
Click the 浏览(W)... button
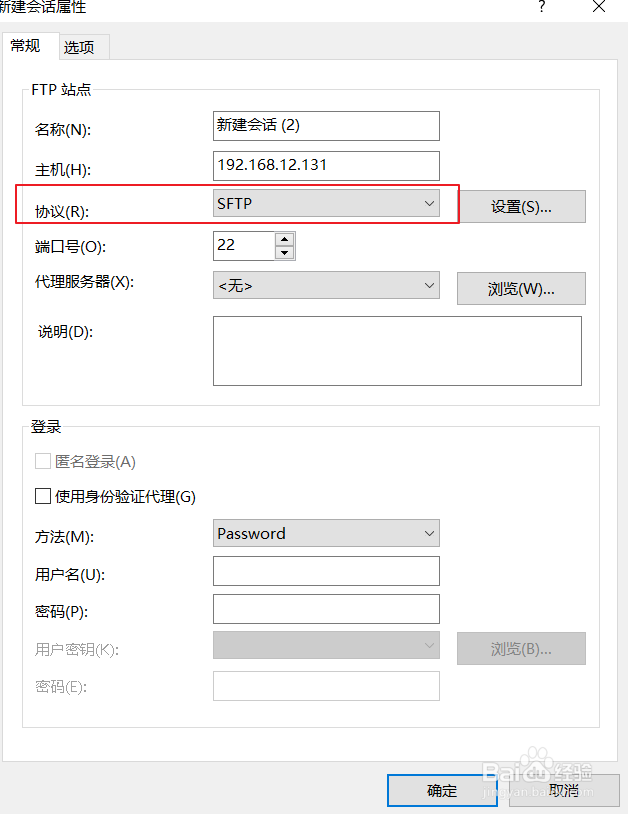521,288
